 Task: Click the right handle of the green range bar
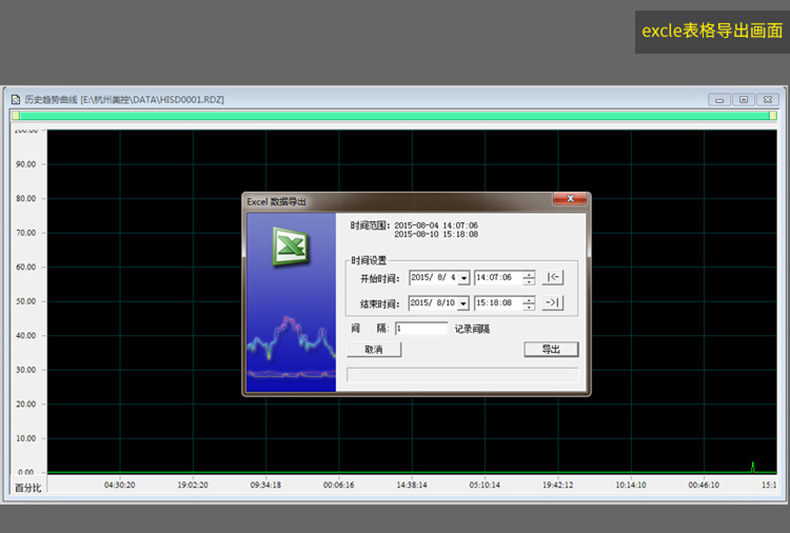click(x=773, y=116)
